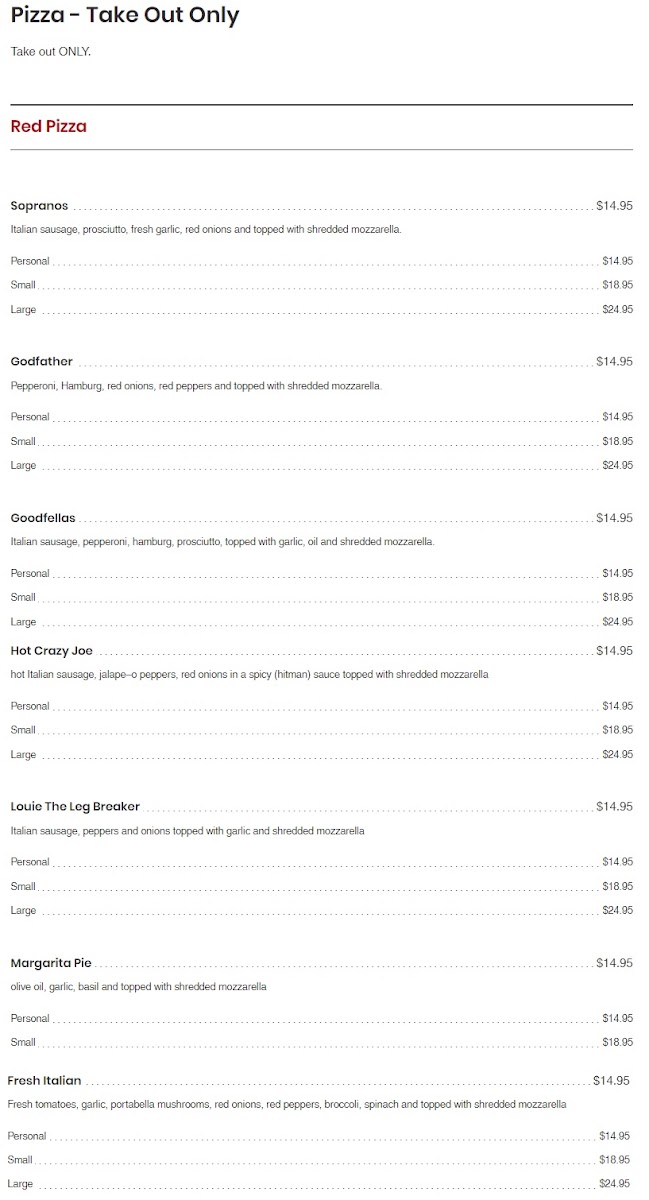Pick the Margarita Pie Small size row
Image resolution: width=649 pixels, height=1200 pixels.
321,1042
